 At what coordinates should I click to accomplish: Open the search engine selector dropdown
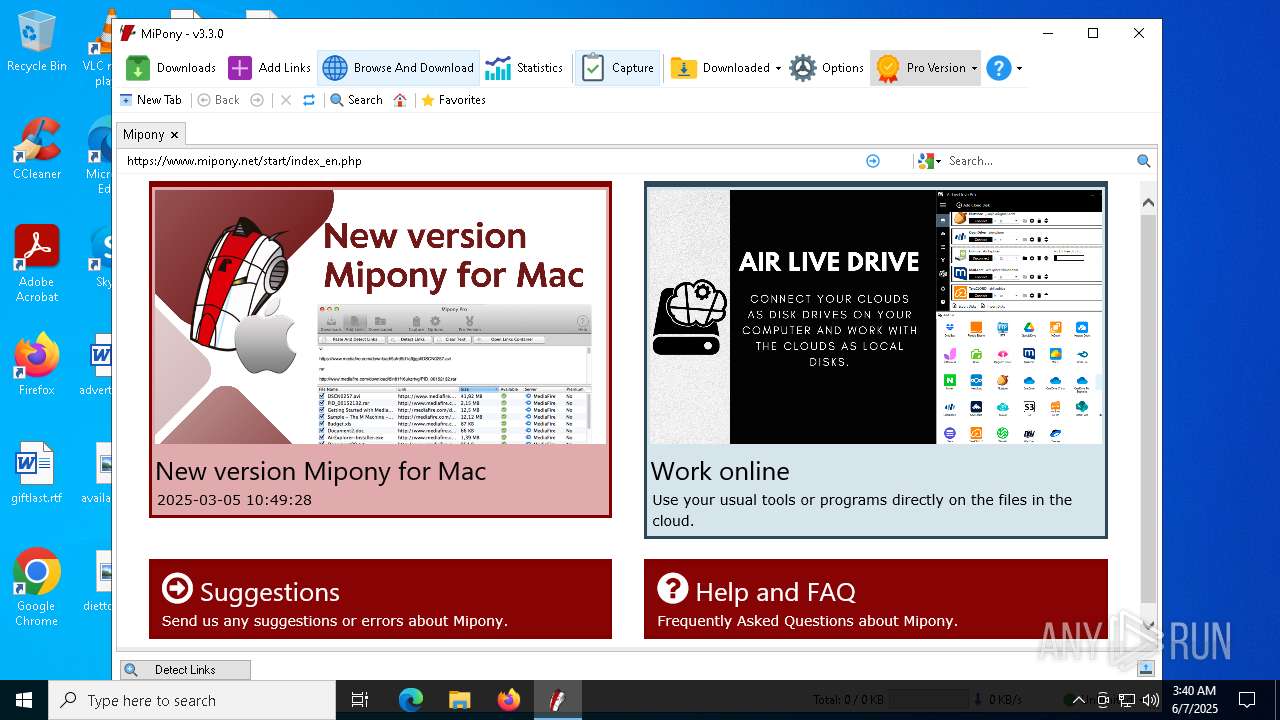929,161
